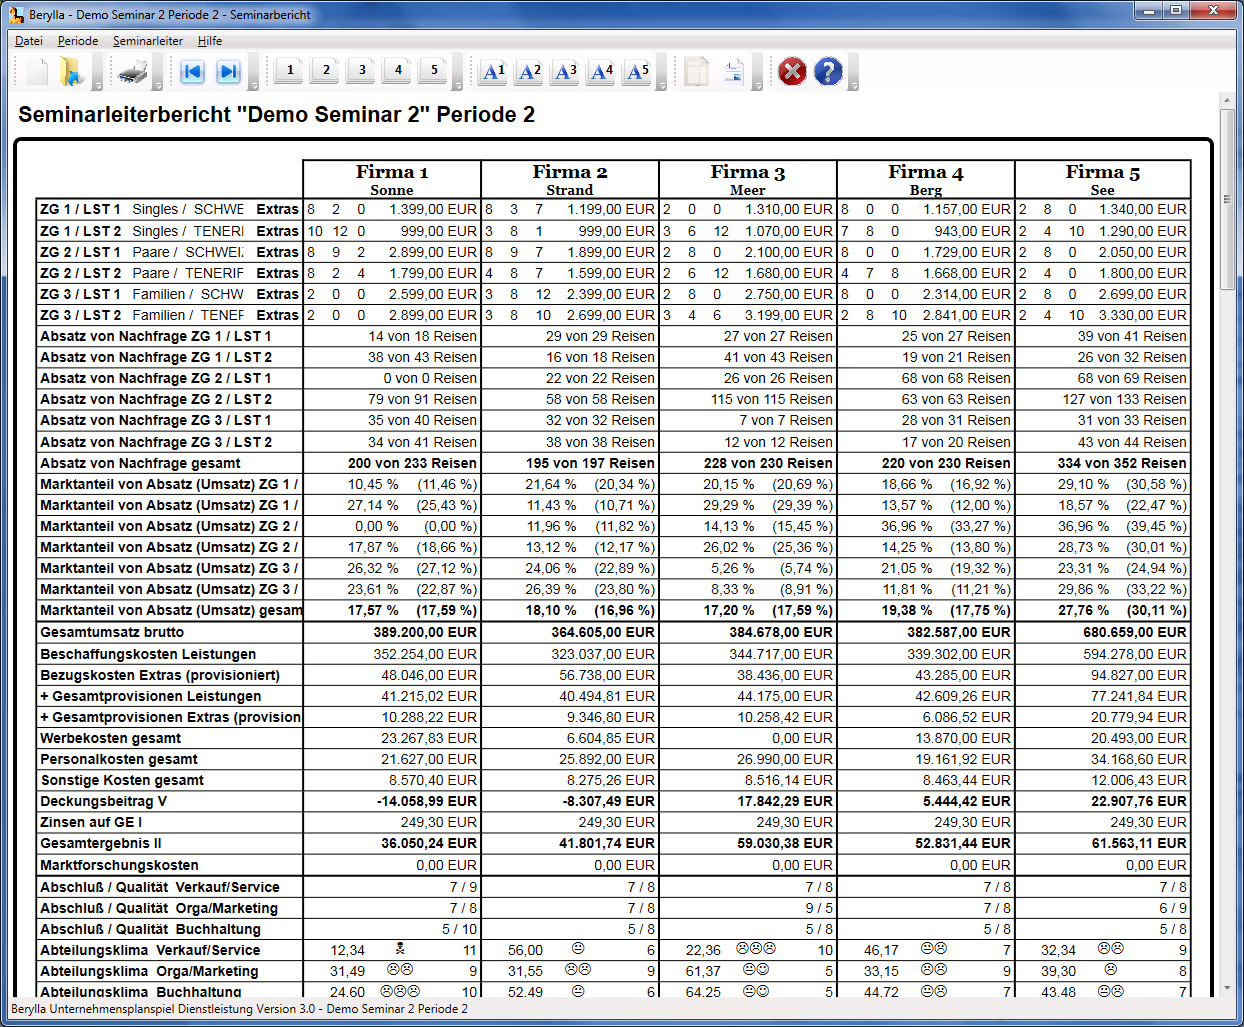Click the "Firma 4" column header
The width and height of the screenshot is (1244, 1027).
(x=926, y=180)
